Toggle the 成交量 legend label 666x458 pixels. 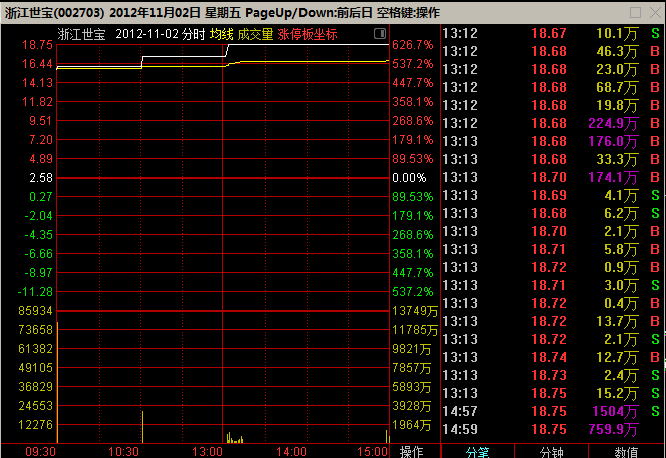coord(254,34)
